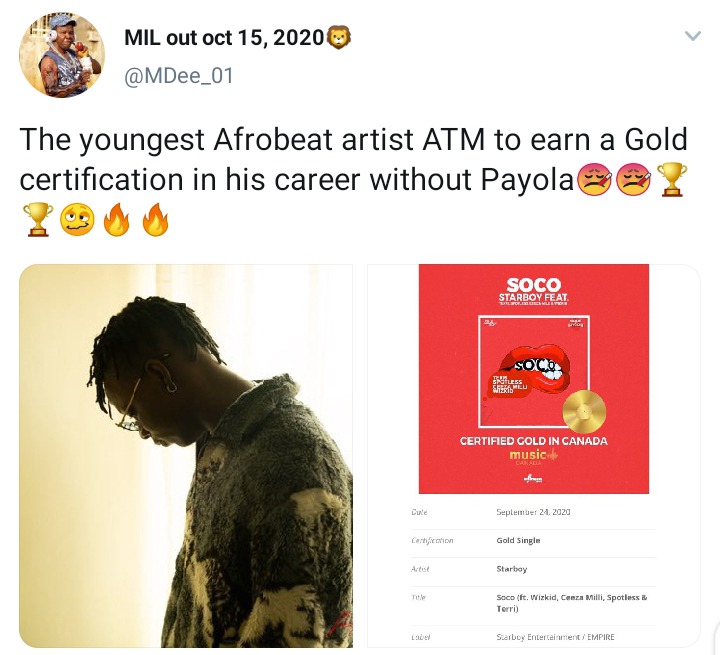Open the Soco certification image
Image resolution: width=720 pixels, height=655 pixels.
(x=534, y=456)
